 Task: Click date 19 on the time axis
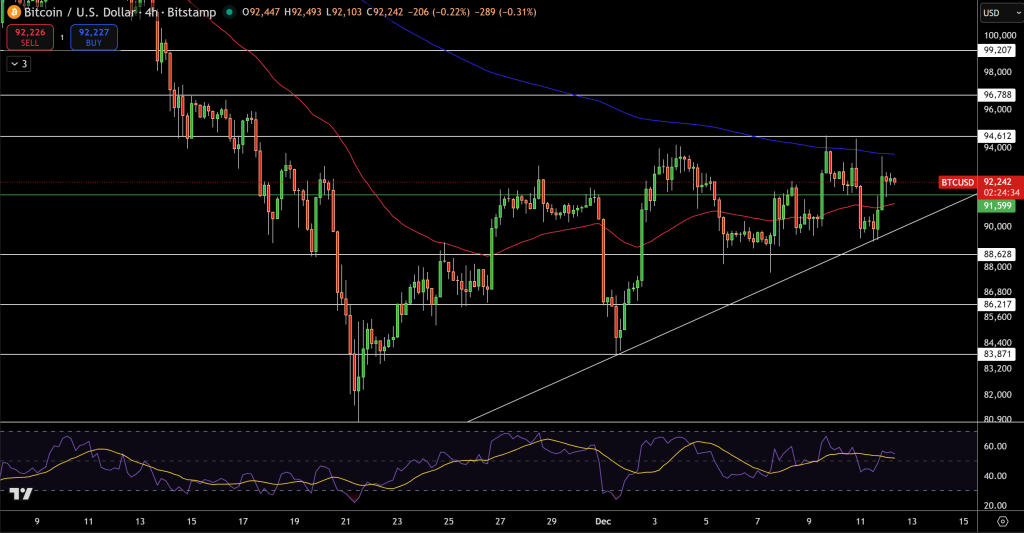(295, 521)
